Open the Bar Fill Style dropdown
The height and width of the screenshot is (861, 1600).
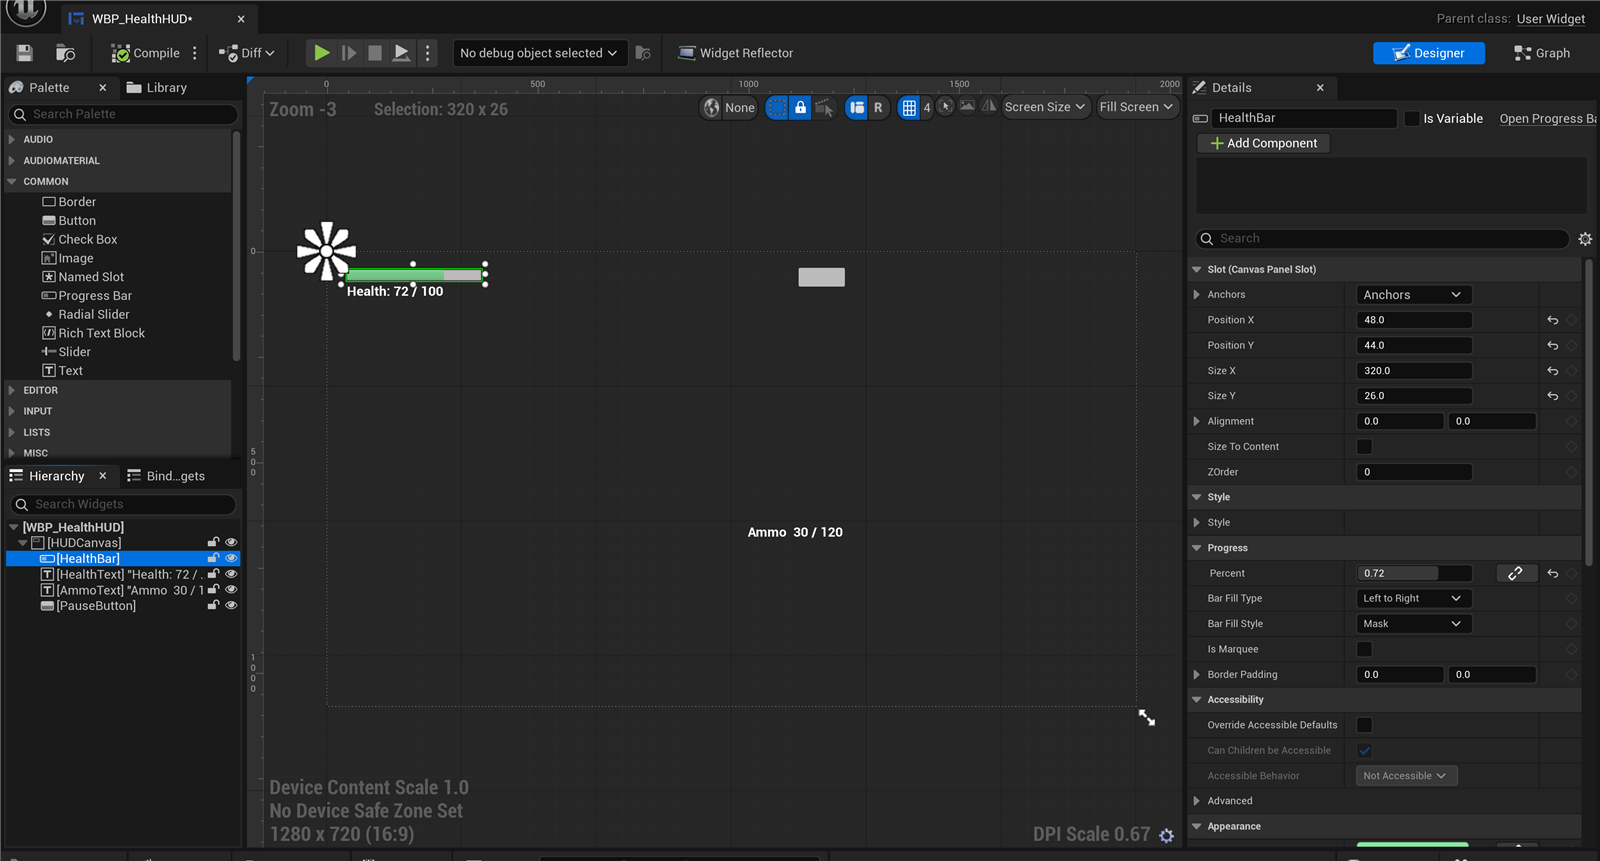1413,624
